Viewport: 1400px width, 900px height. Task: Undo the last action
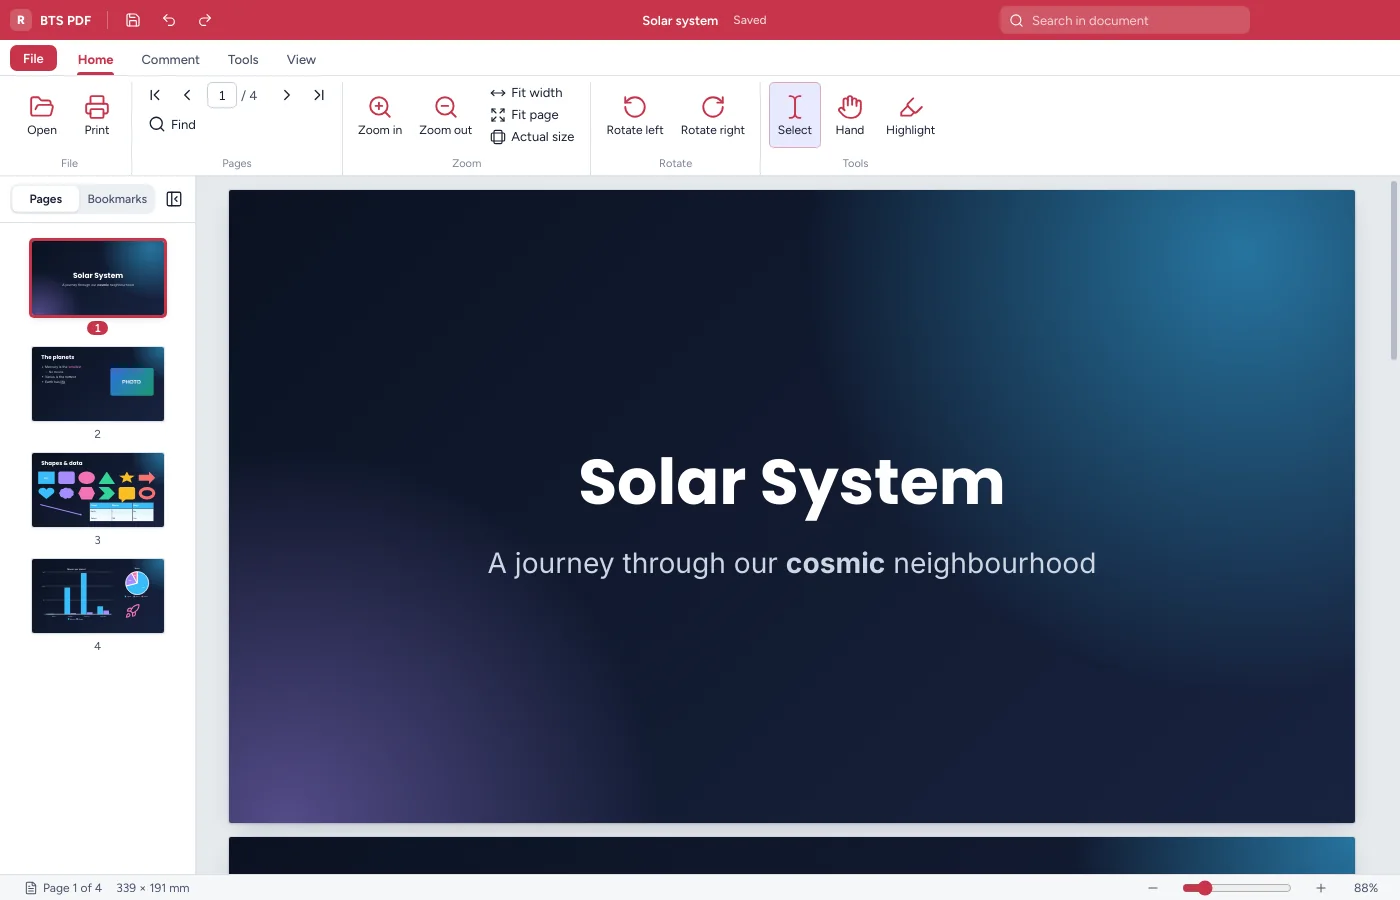click(x=169, y=20)
